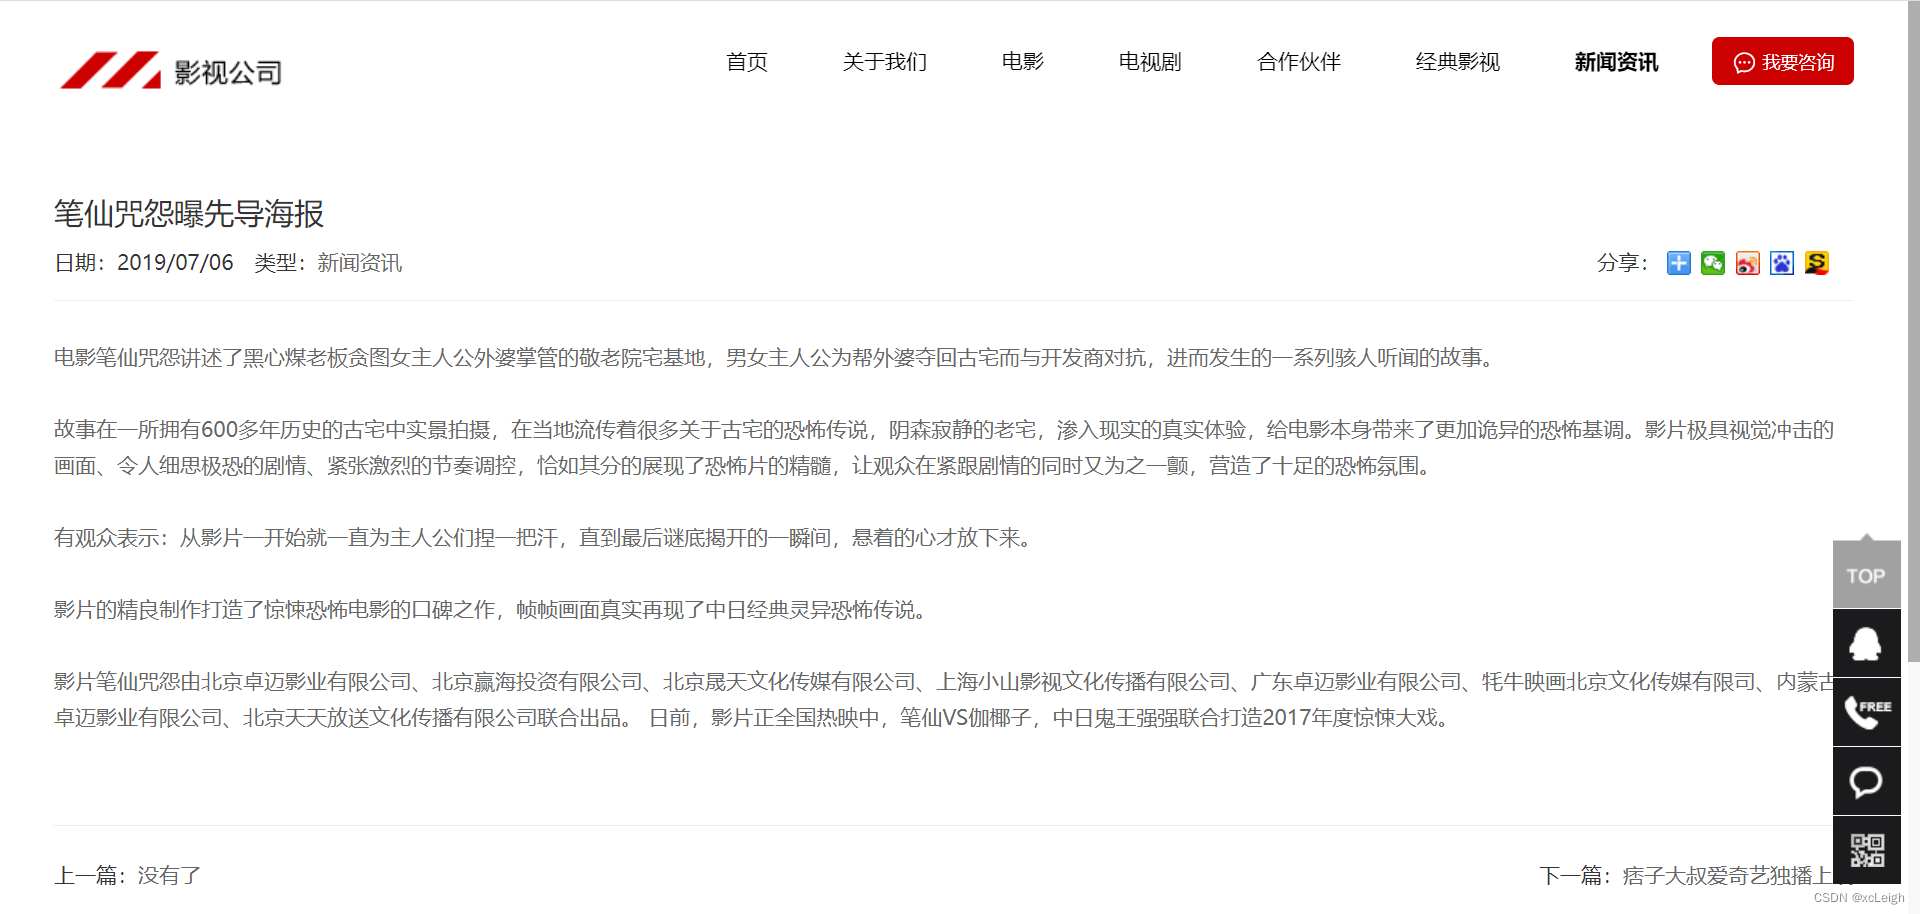Click paragraph starting 有观众表示
This screenshot has width=1920, height=914.
546,538
